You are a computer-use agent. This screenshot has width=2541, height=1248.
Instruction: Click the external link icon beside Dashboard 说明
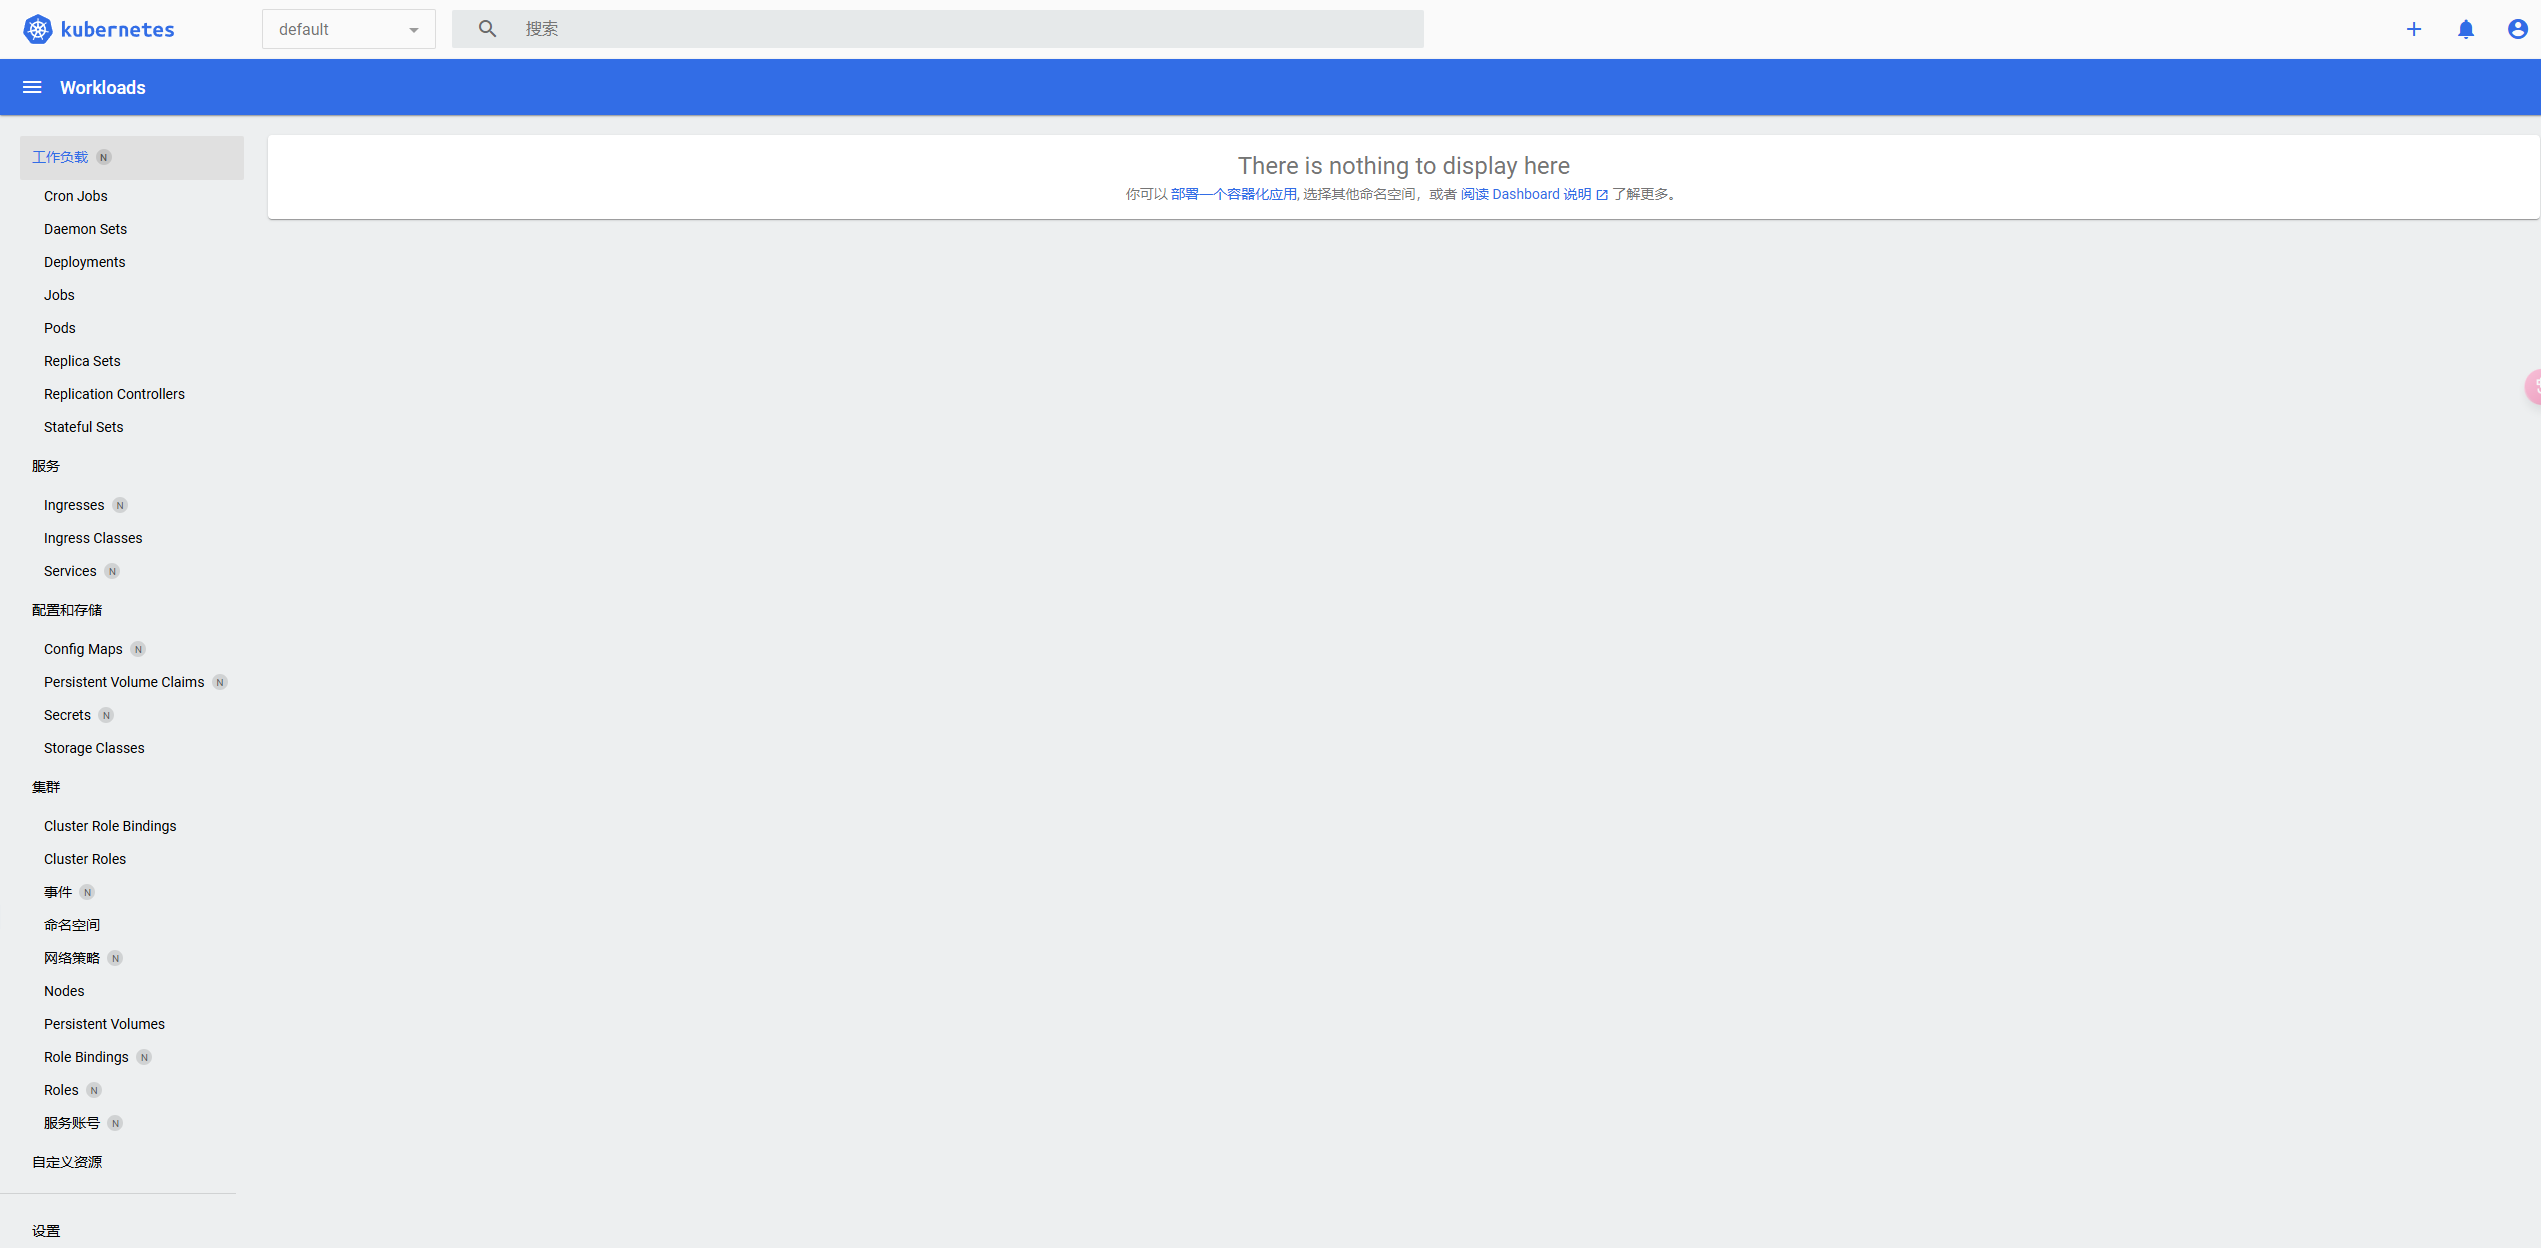(1602, 195)
